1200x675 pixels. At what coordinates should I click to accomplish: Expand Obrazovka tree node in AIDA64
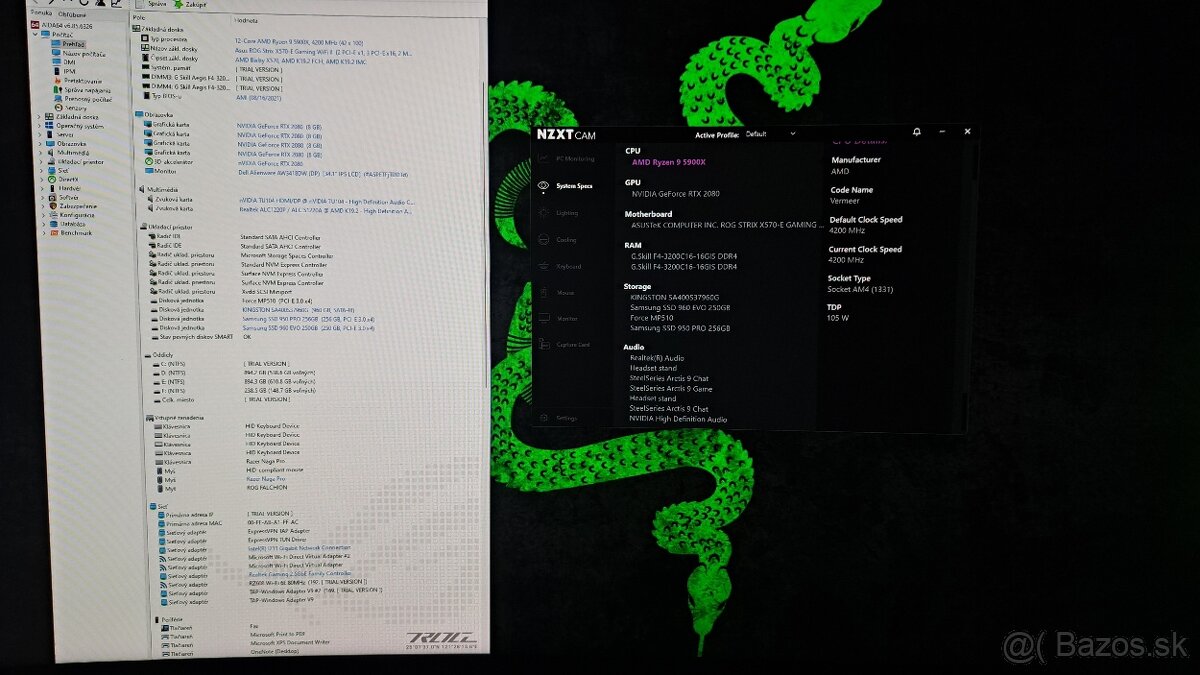click(40, 143)
